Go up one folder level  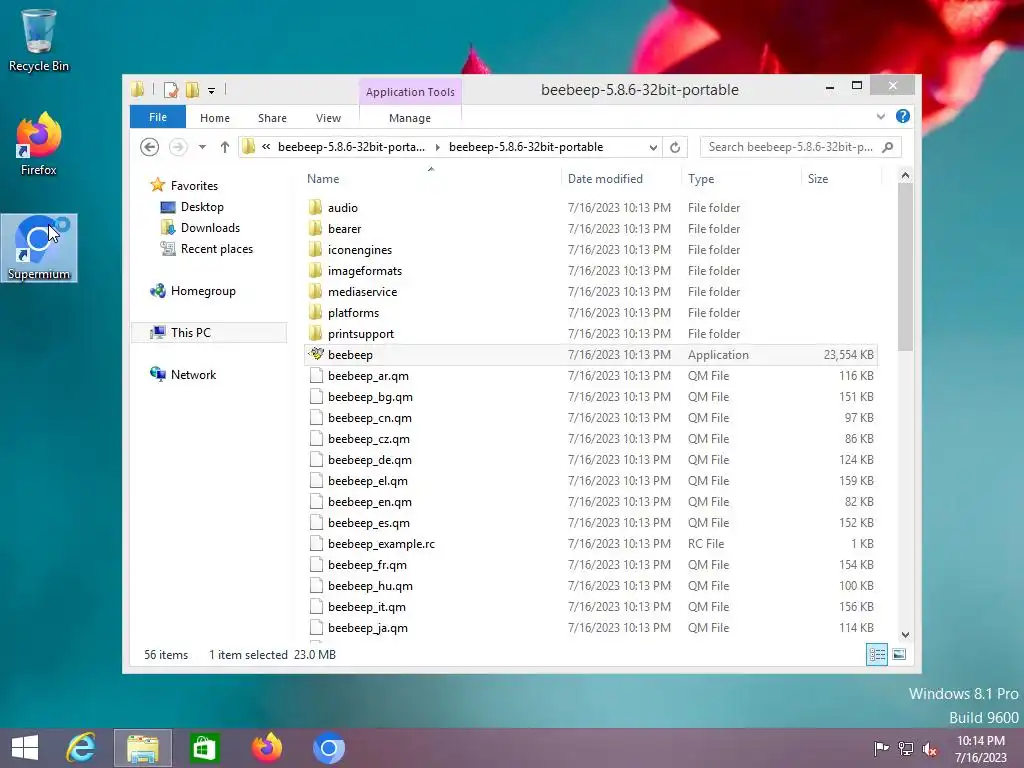click(x=225, y=147)
